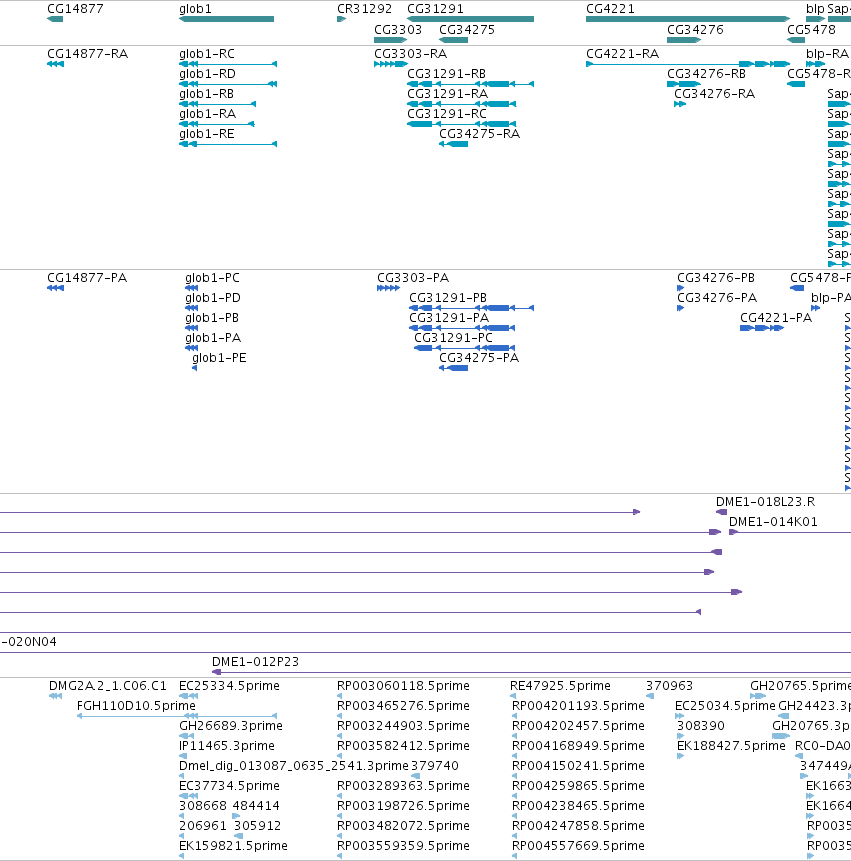This screenshot has height=861, width=851.
Task: Select EST GH26689.3prime
Action: click(231, 726)
